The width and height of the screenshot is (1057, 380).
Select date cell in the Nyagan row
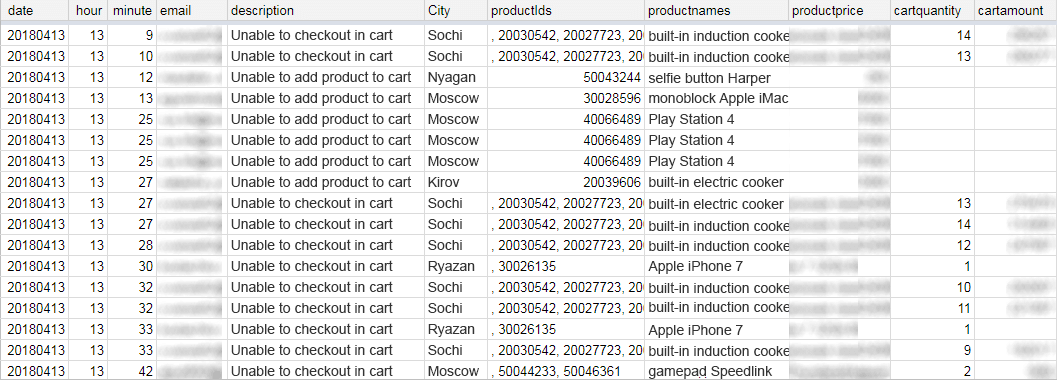34,77
